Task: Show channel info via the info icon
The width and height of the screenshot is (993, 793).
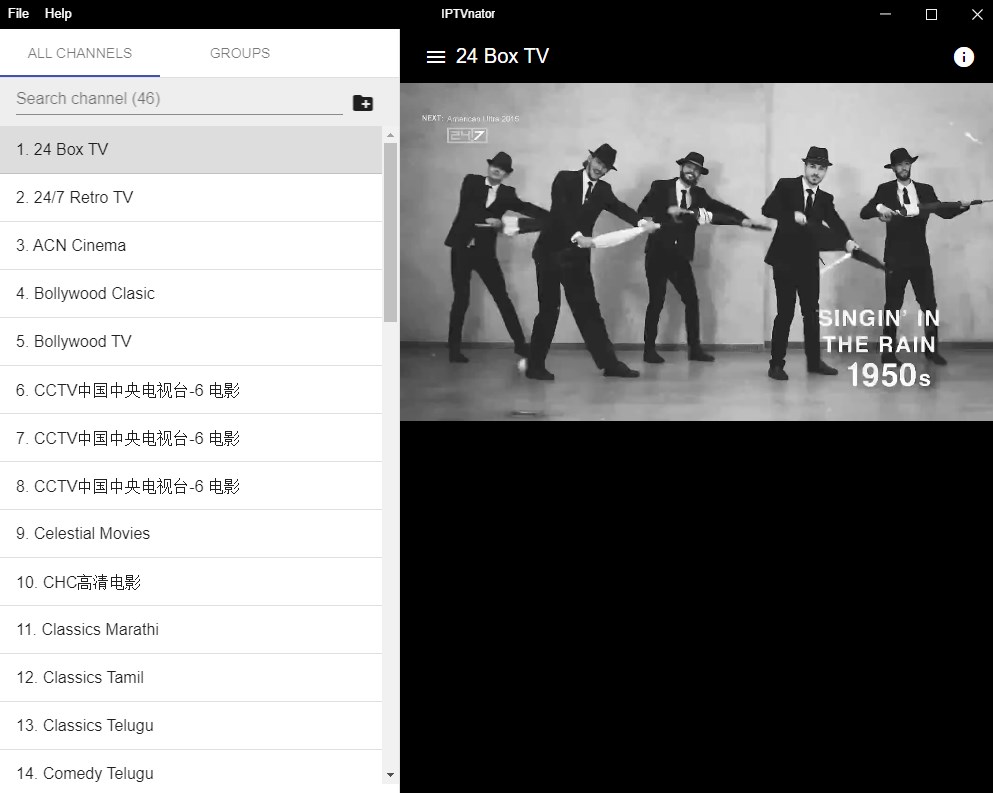Action: click(x=962, y=57)
